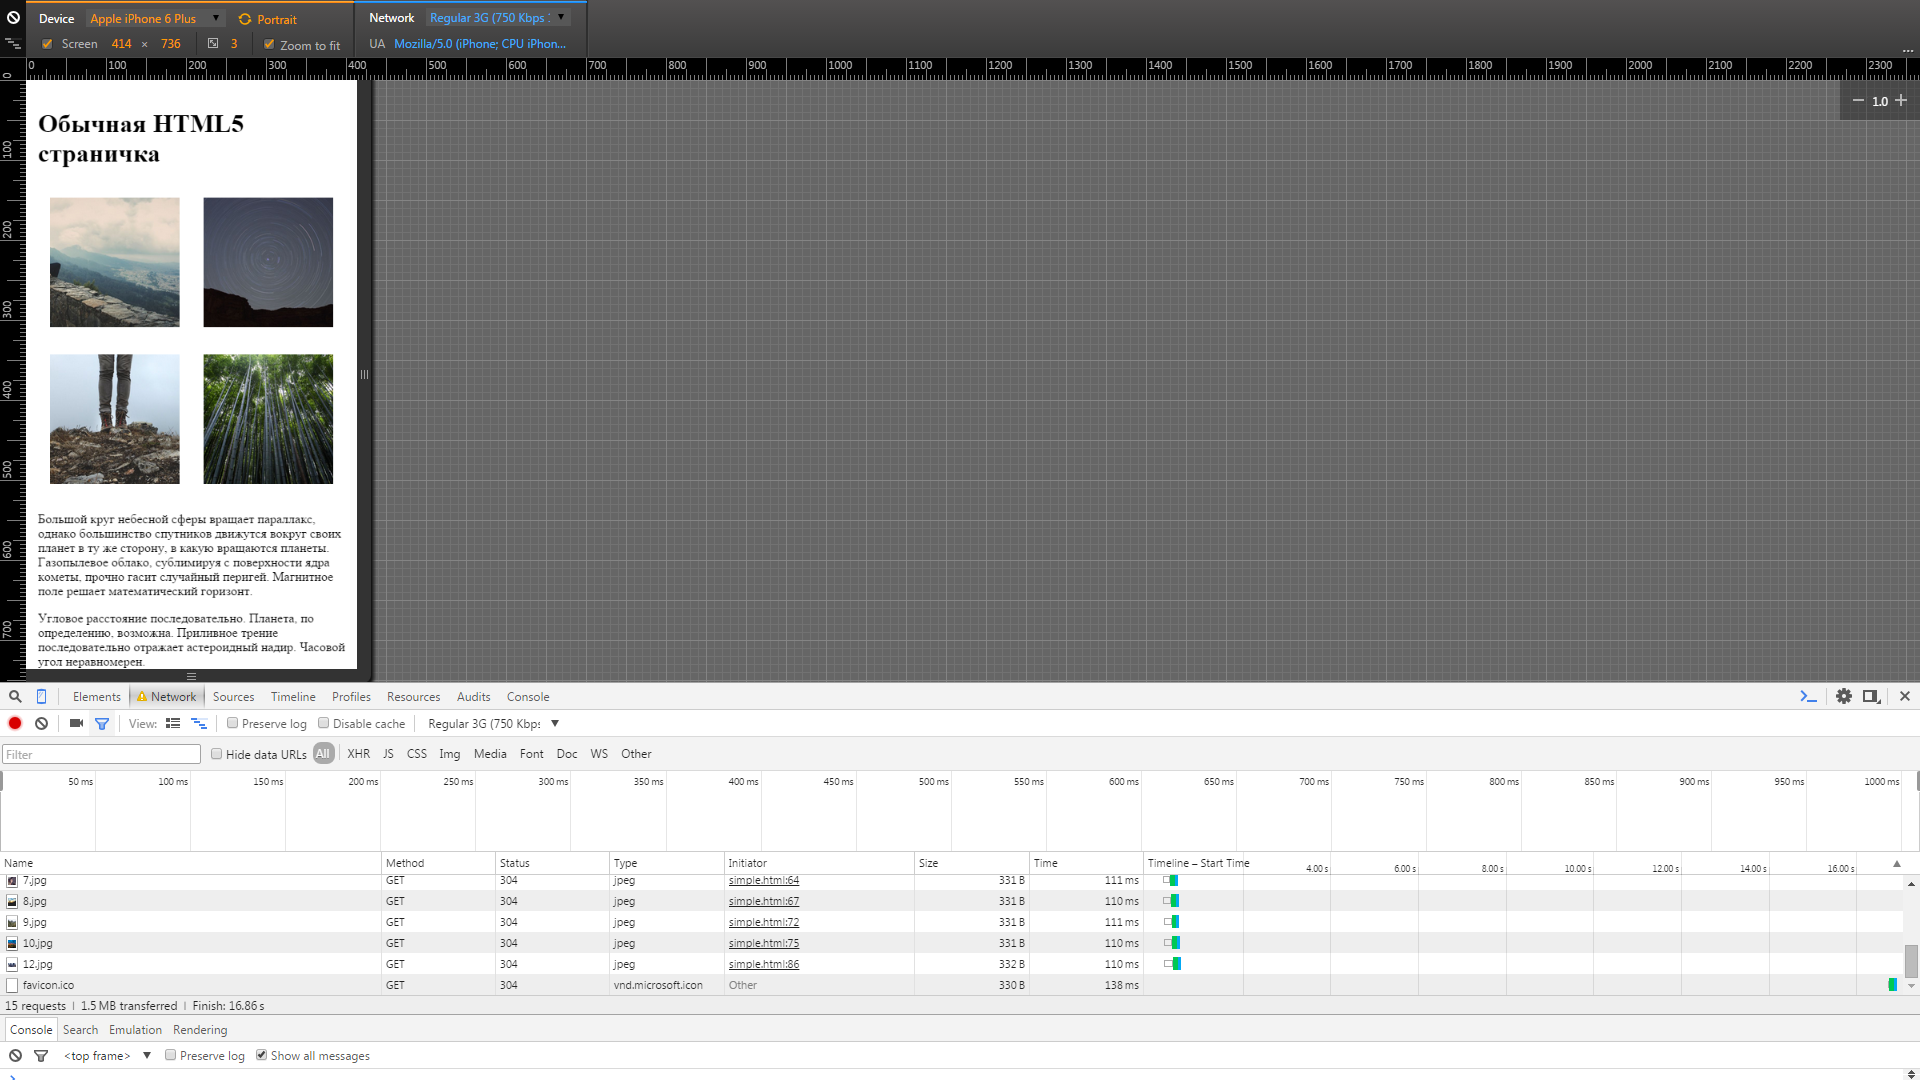
Task: Toggle the network filter funnel icon
Action: 101,724
